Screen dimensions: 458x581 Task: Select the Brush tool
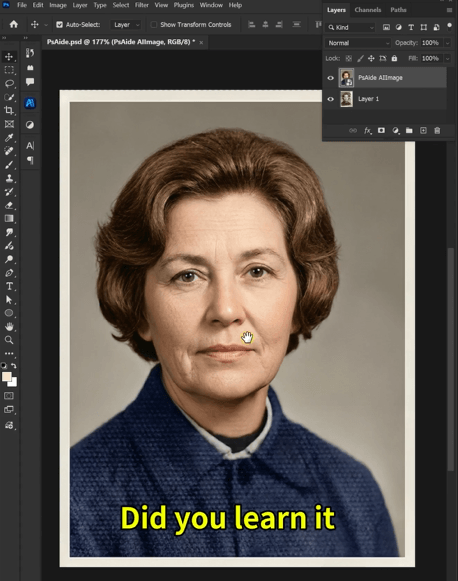click(9, 165)
